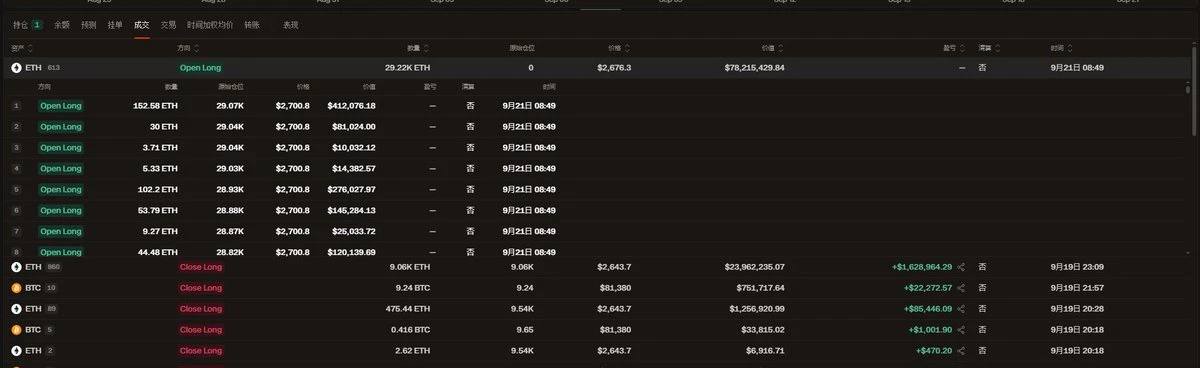Sort by the 资产 column arrows

[30, 48]
